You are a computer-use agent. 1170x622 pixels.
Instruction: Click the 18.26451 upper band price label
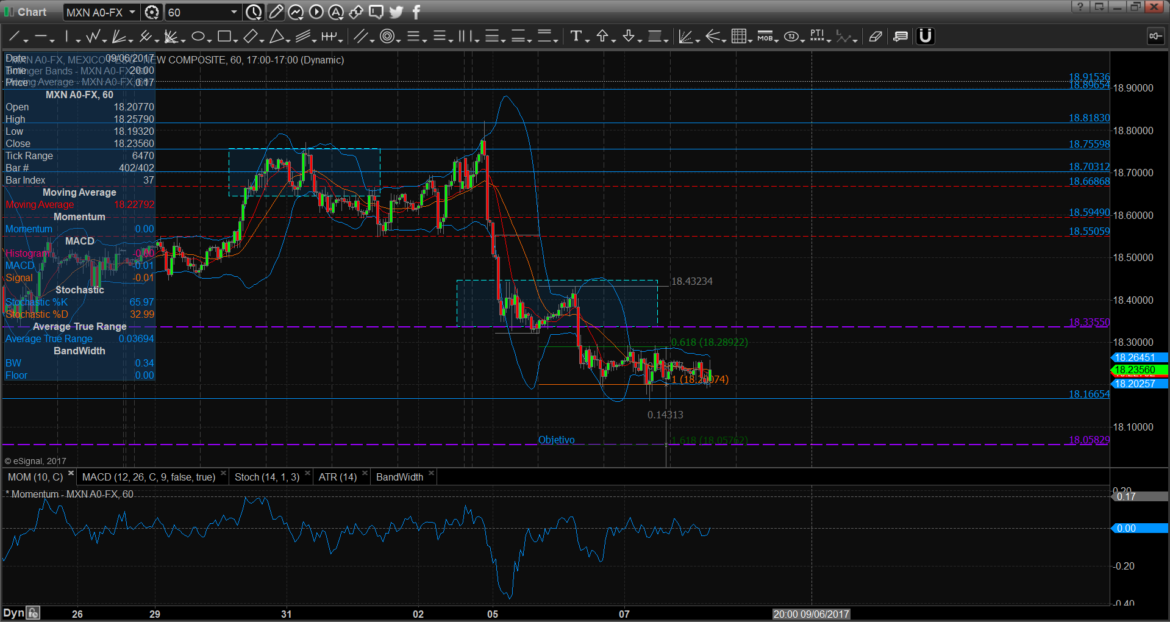[1139, 358]
